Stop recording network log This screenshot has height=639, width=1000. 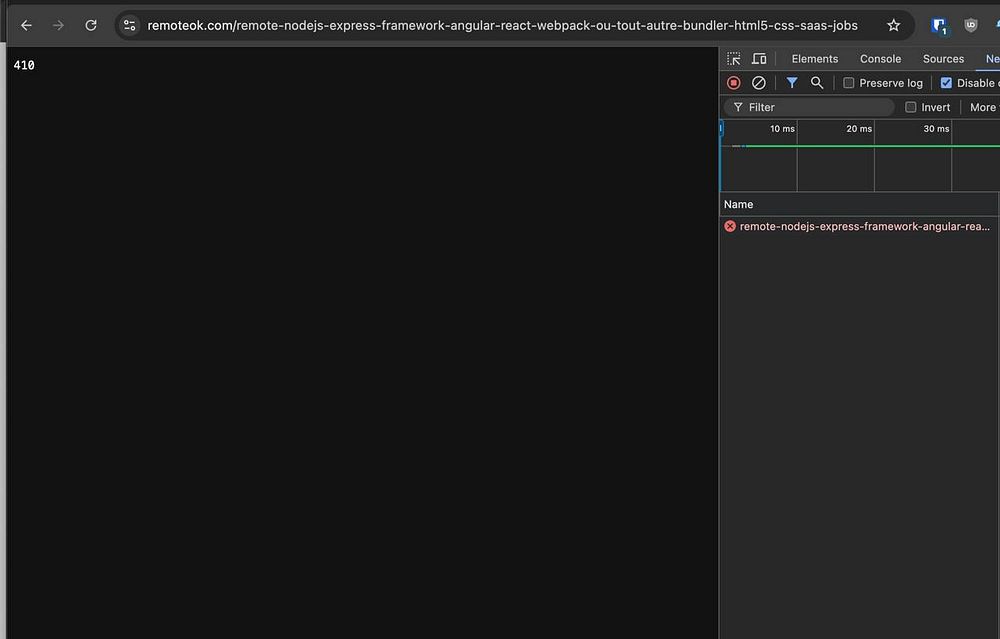point(733,83)
